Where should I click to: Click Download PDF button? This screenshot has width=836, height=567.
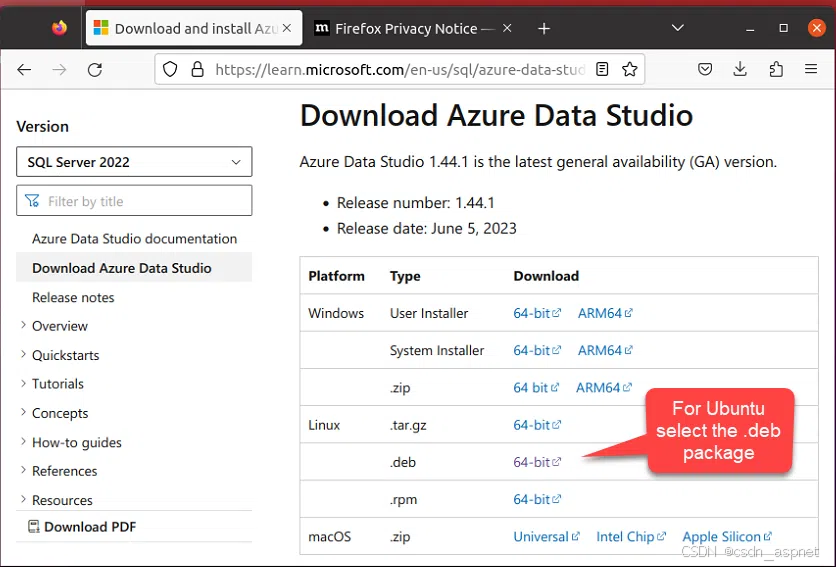pos(82,526)
